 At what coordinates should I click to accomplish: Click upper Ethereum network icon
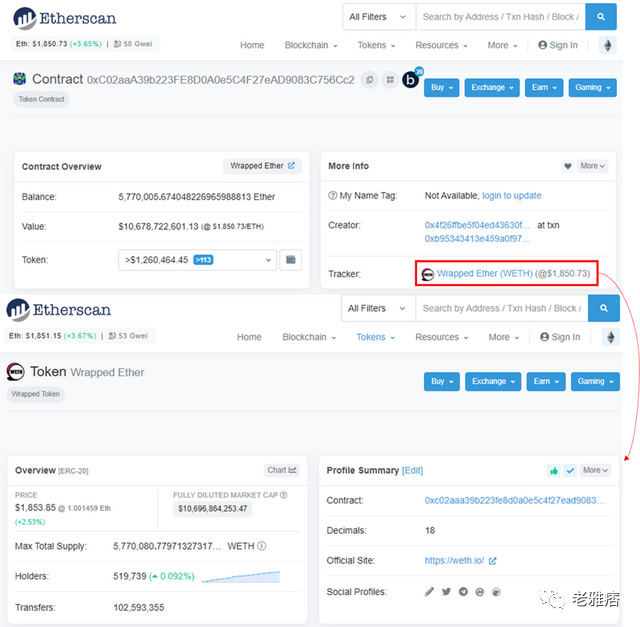click(608, 45)
